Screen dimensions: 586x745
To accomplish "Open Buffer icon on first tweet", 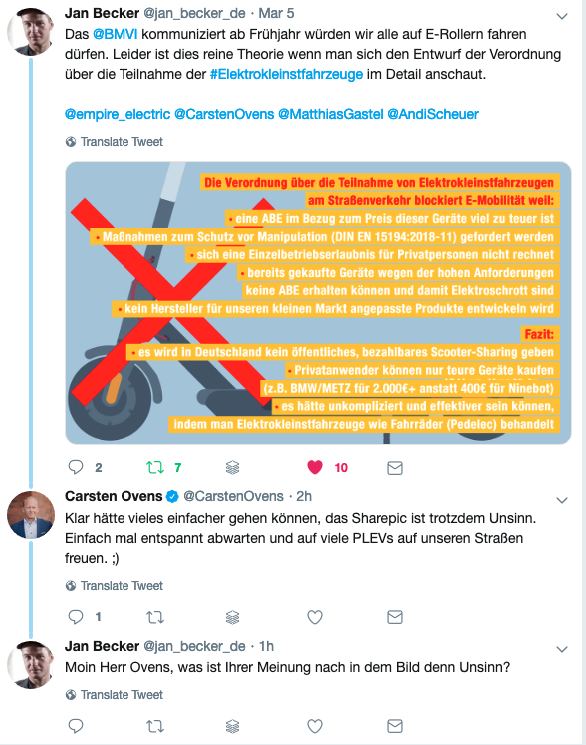I will (x=232, y=468).
